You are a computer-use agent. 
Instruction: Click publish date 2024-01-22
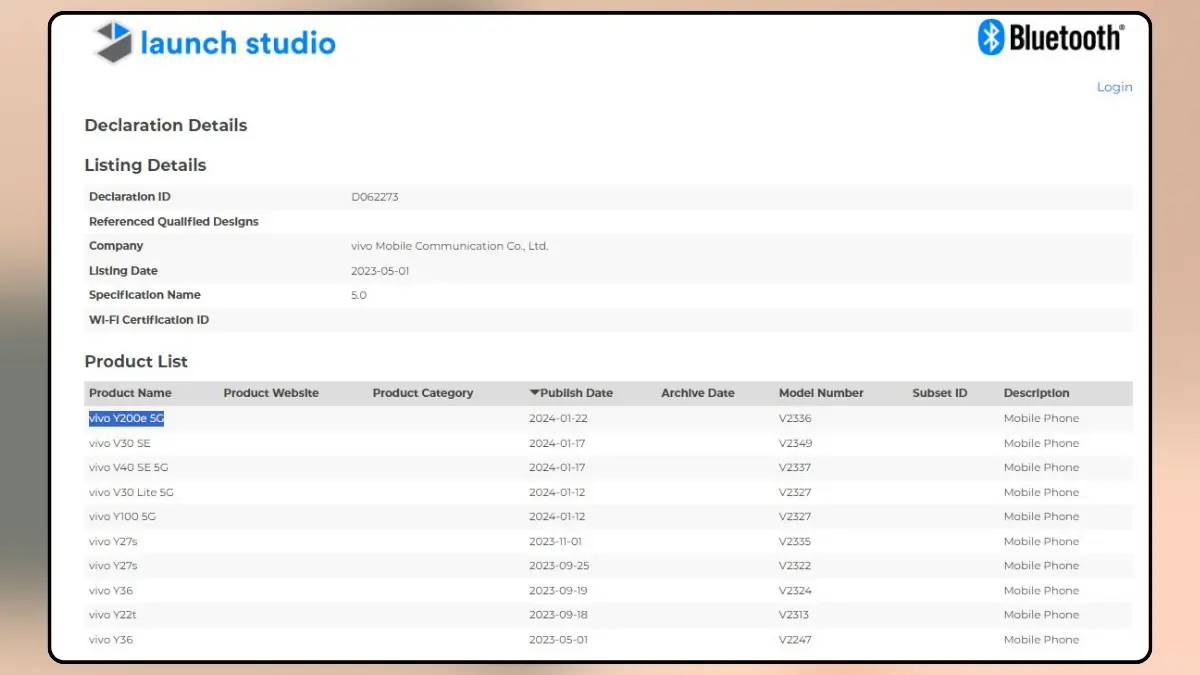pos(558,418)
